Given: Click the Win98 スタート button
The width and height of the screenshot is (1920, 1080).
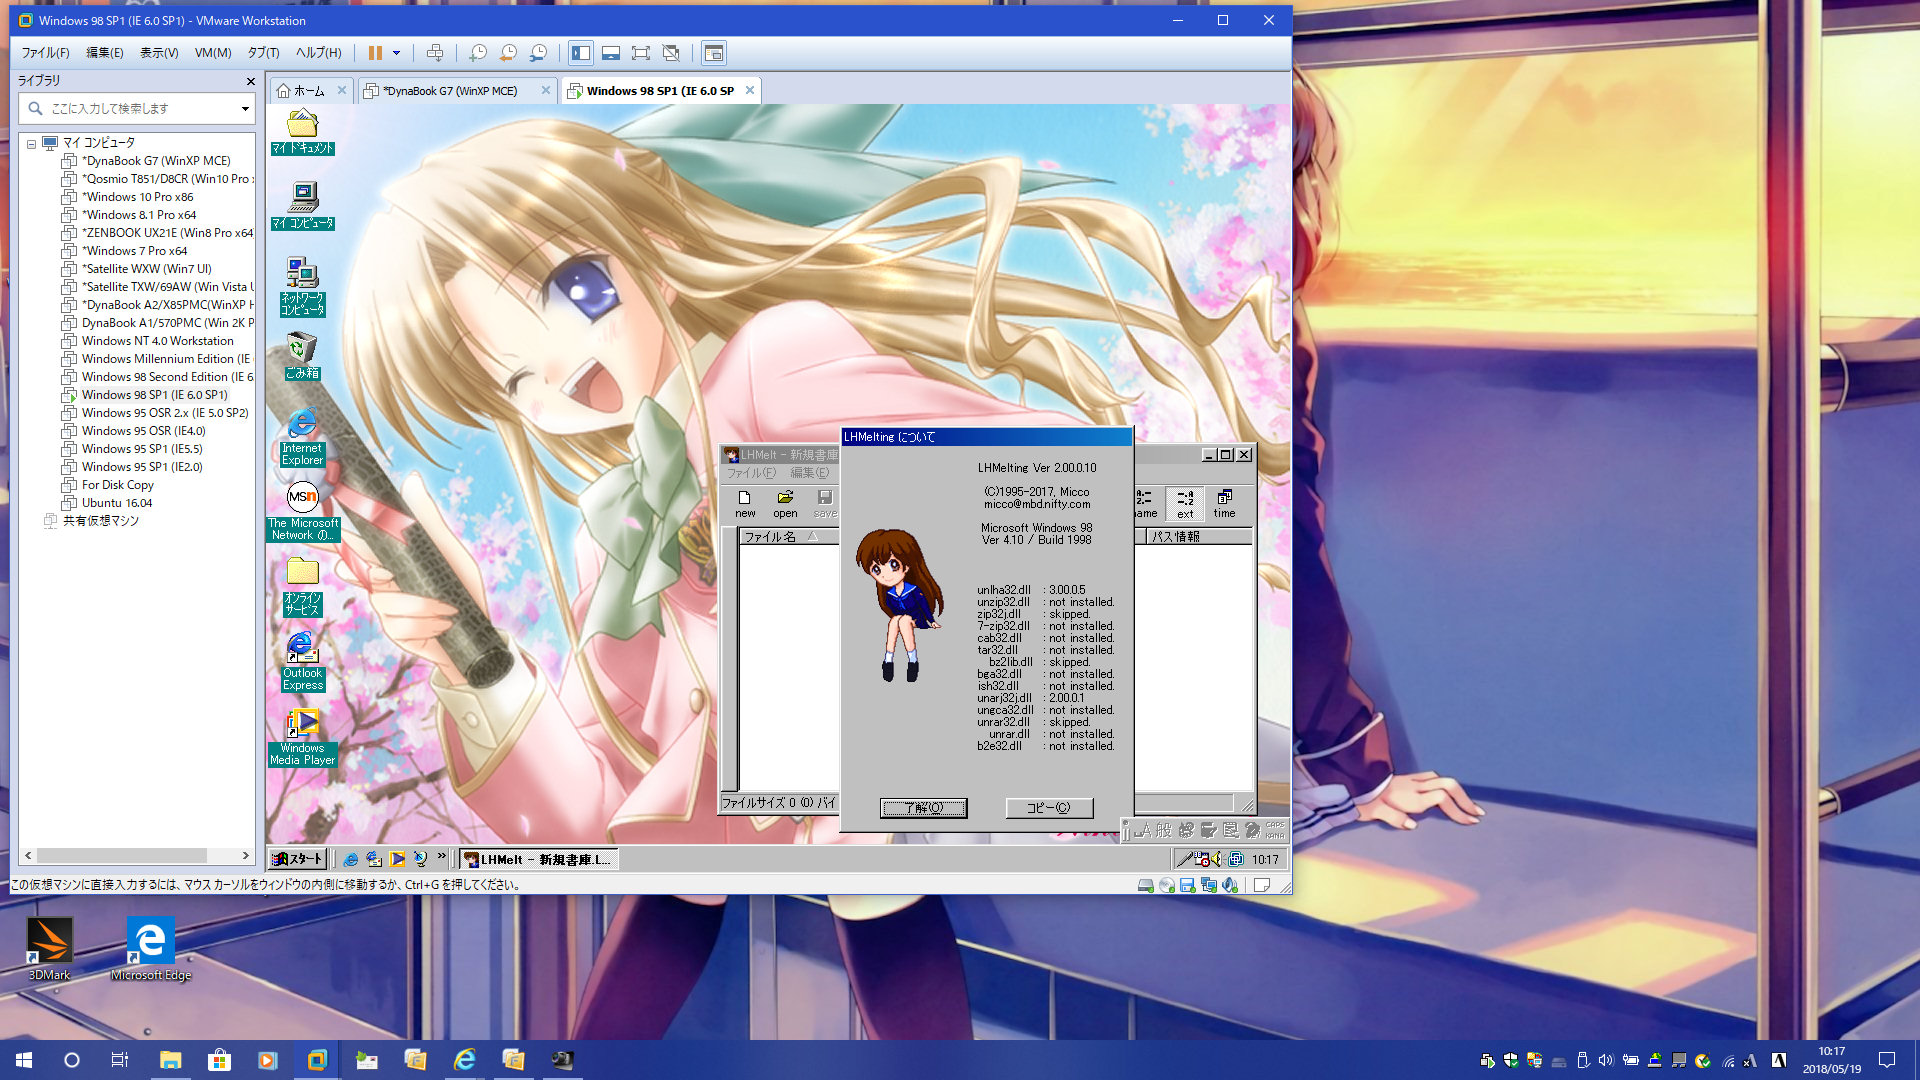Looking at the screenshot, I should (297, 859).
